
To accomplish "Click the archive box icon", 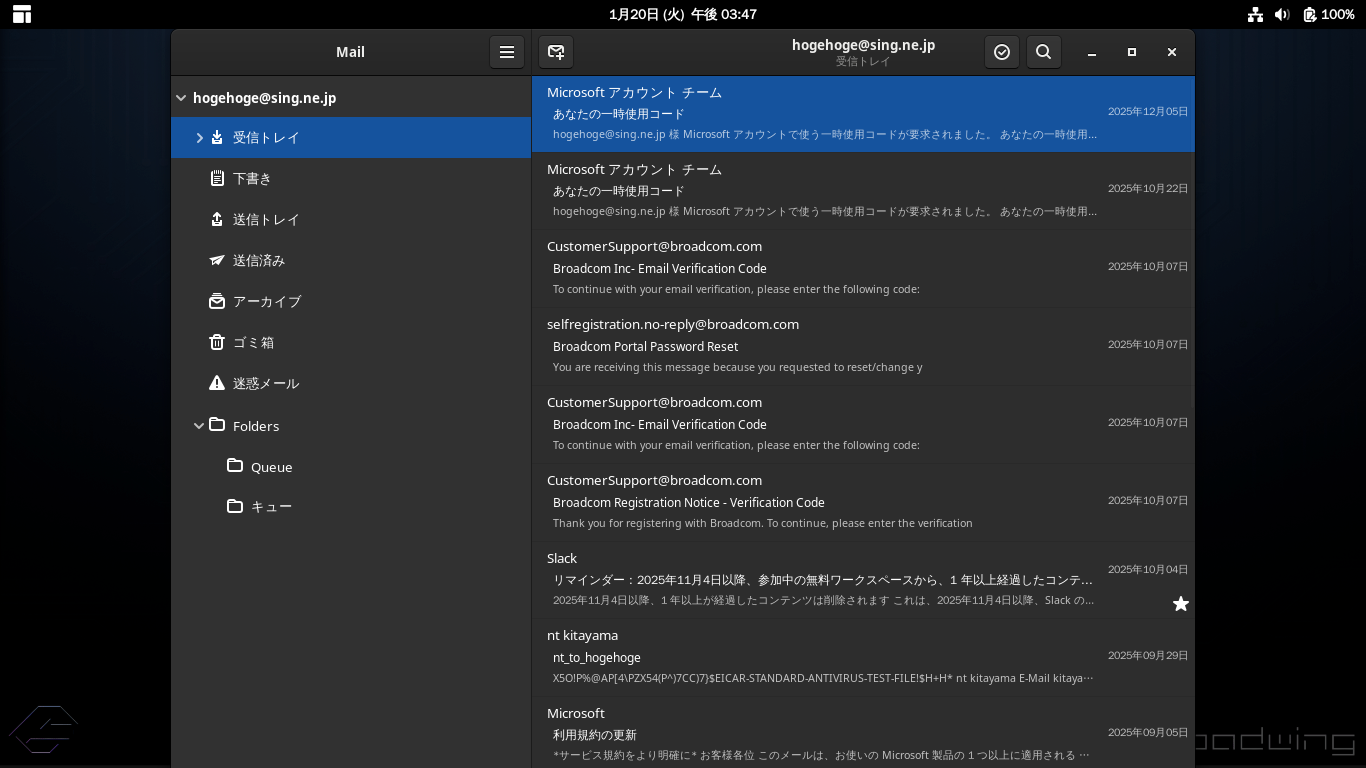I will (217, 301).
